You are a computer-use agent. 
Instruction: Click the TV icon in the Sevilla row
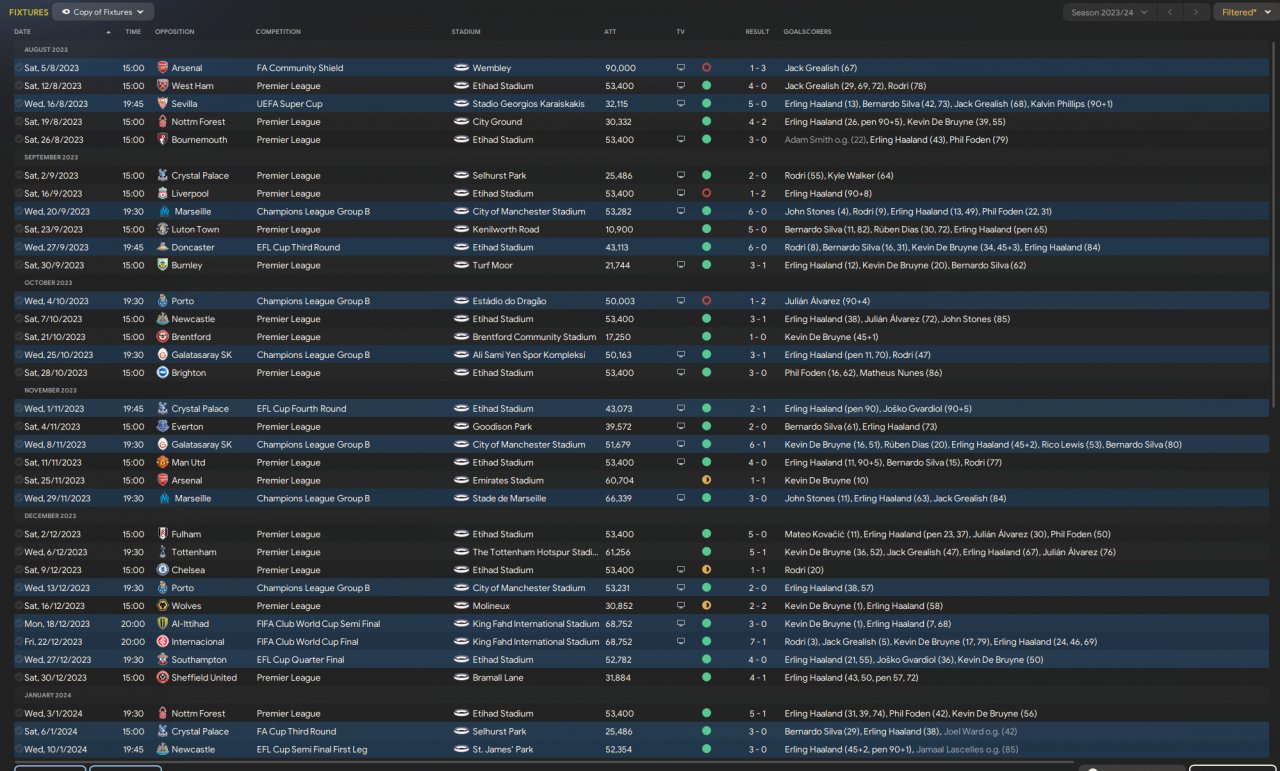(681, 104)
